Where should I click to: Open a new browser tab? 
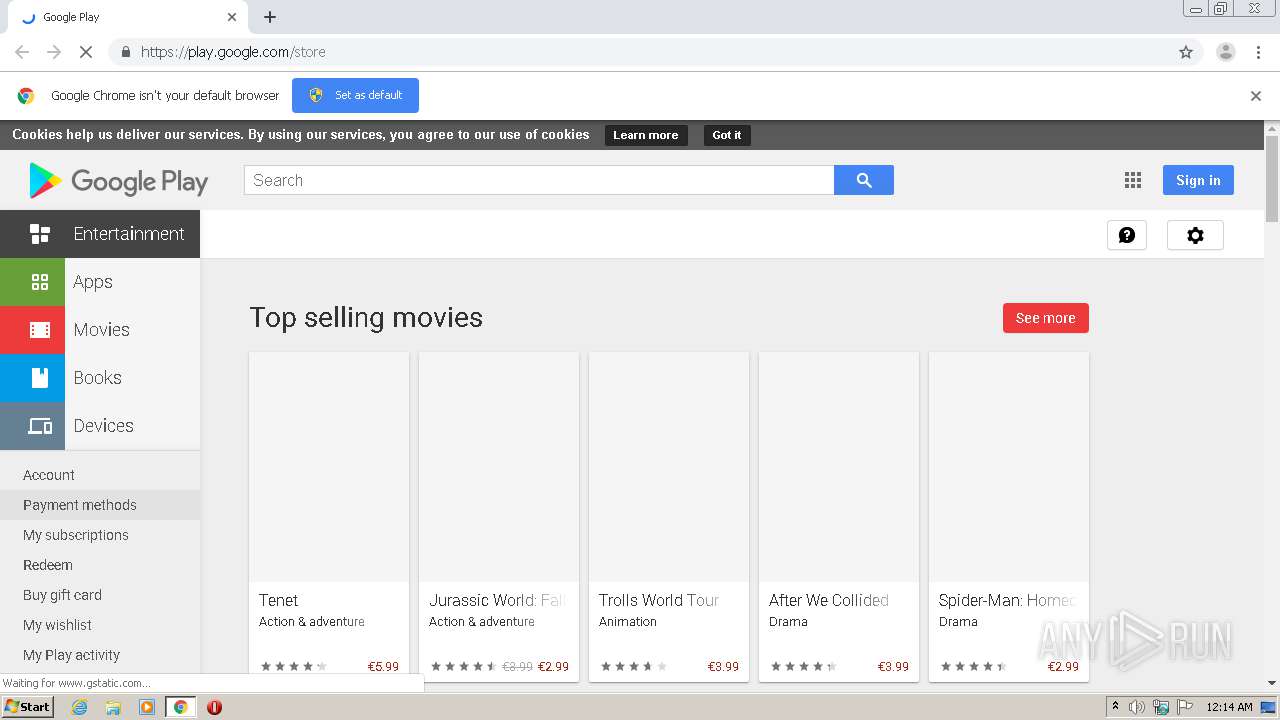click(270, 17)
